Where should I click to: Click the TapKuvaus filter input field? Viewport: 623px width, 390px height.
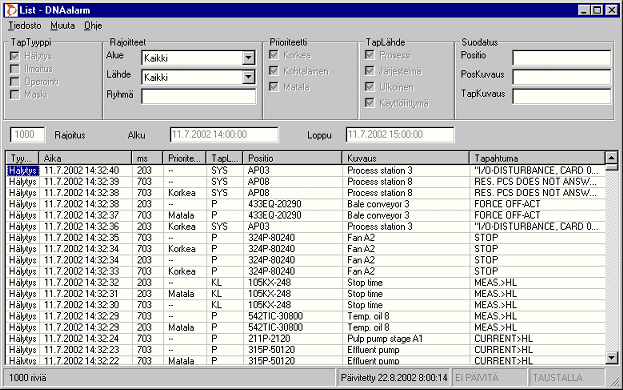pos(561,97)
